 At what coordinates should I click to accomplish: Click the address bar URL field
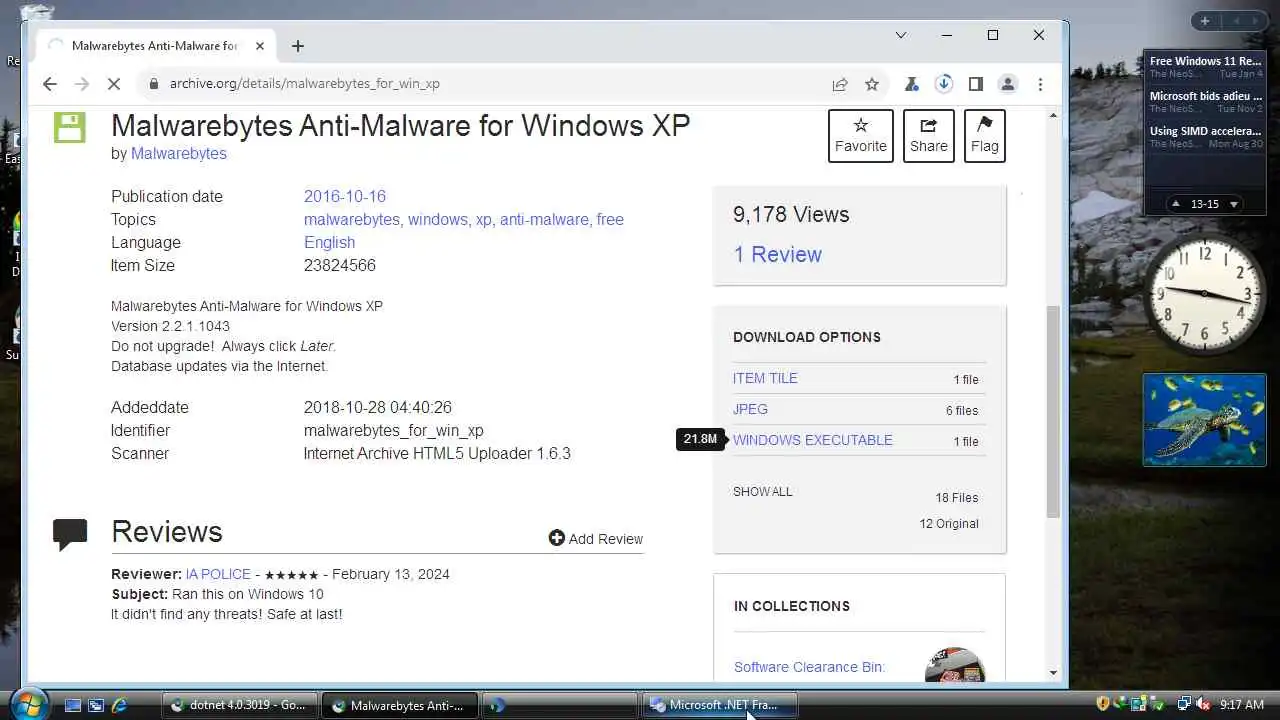pos(490,84)
